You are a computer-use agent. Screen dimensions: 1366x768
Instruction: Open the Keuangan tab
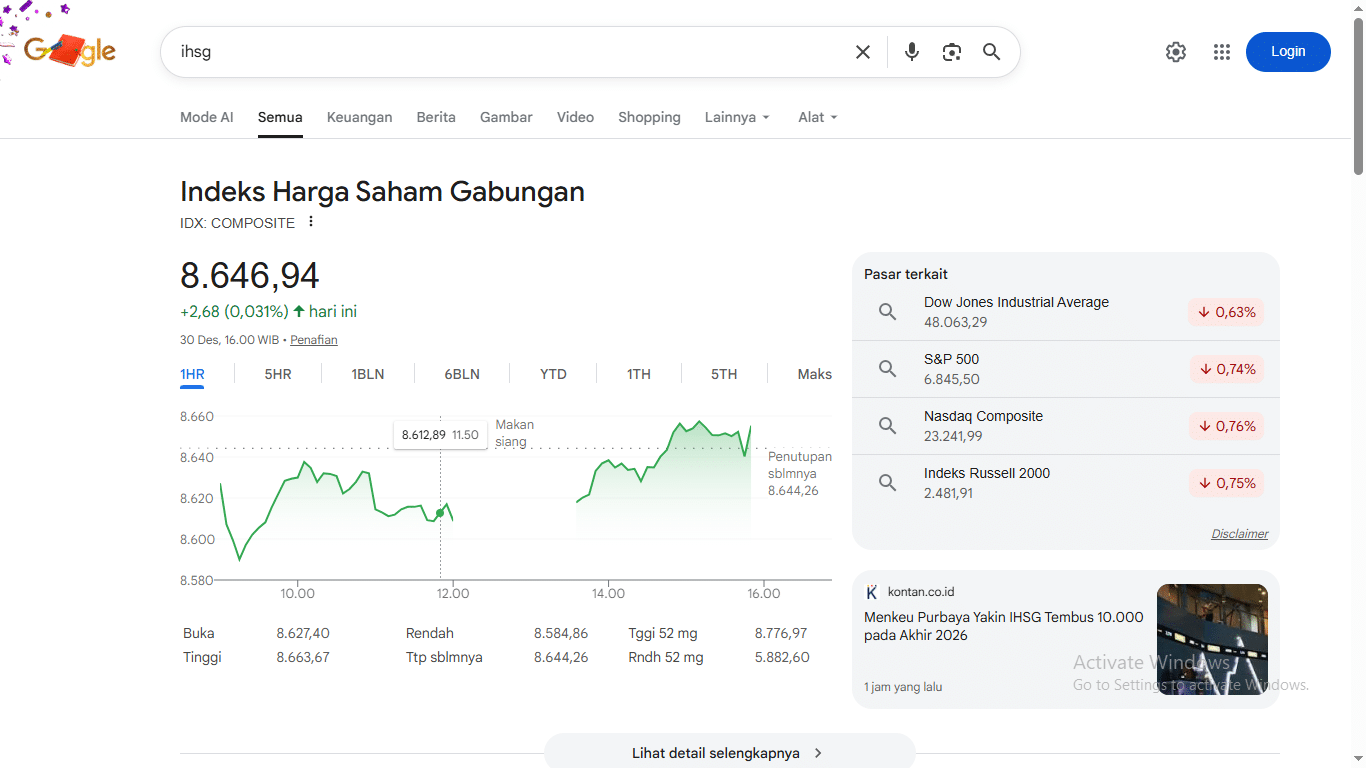point(359,117)
